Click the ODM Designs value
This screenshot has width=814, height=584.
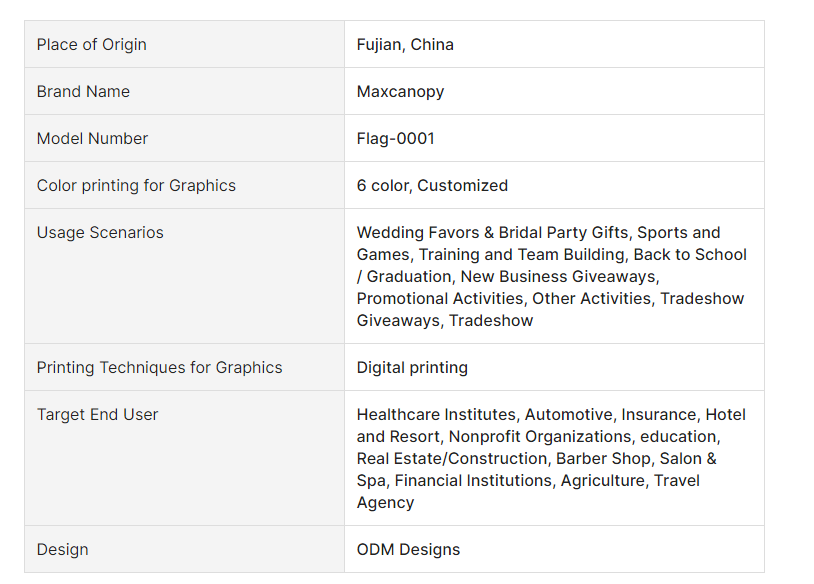tap(408, 550)
